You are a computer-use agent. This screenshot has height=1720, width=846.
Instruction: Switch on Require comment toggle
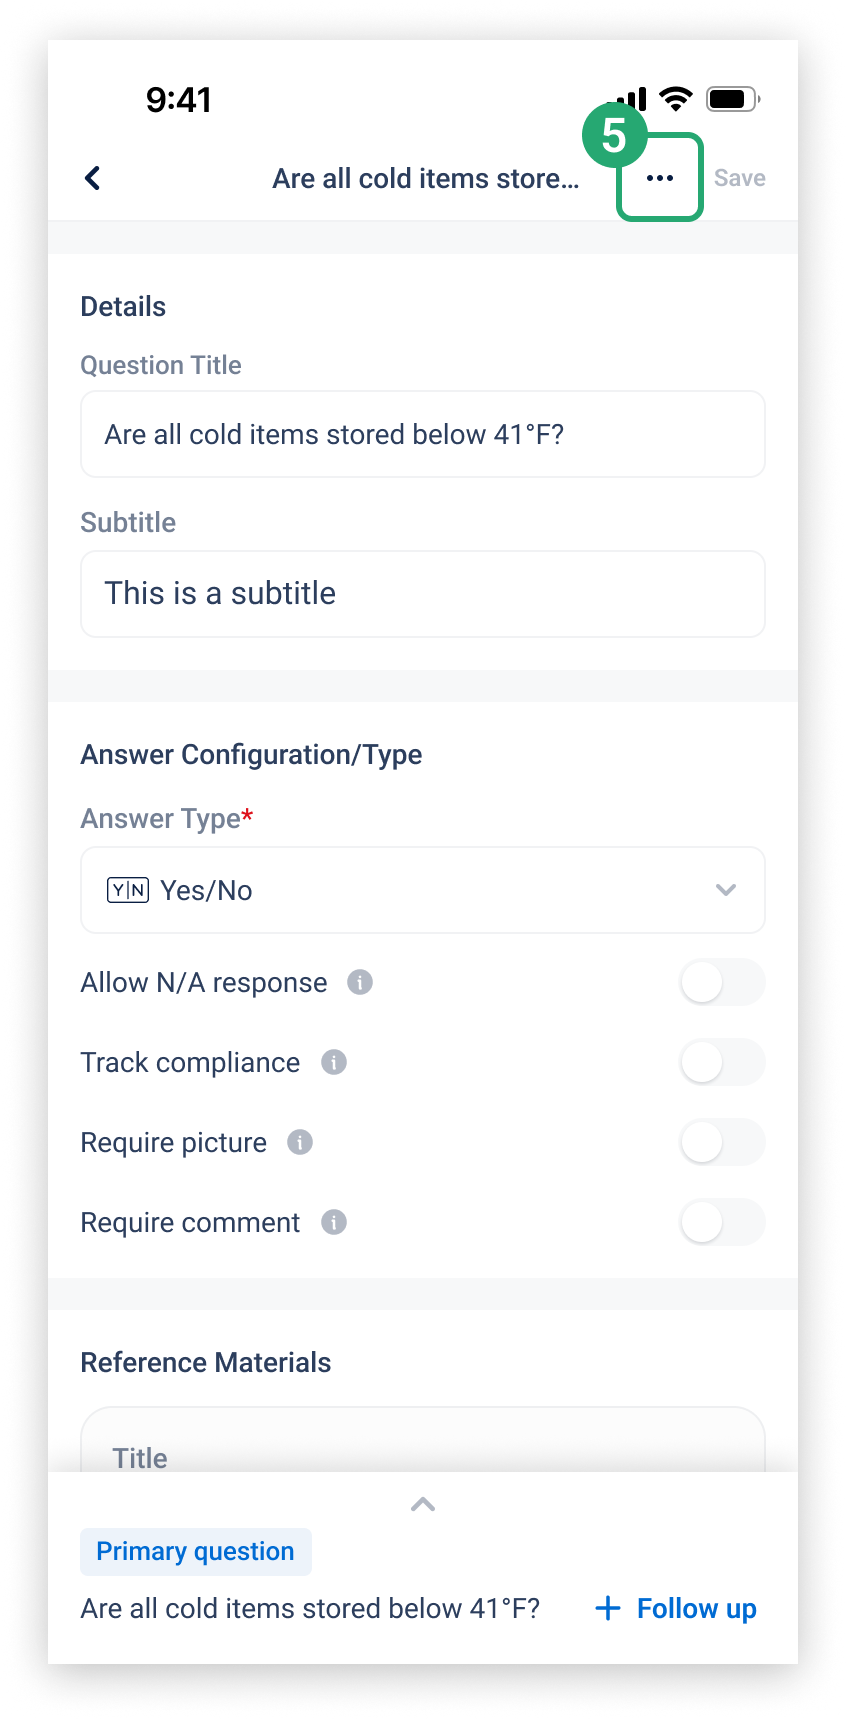pyautogui.click(x=723, y=1222)
